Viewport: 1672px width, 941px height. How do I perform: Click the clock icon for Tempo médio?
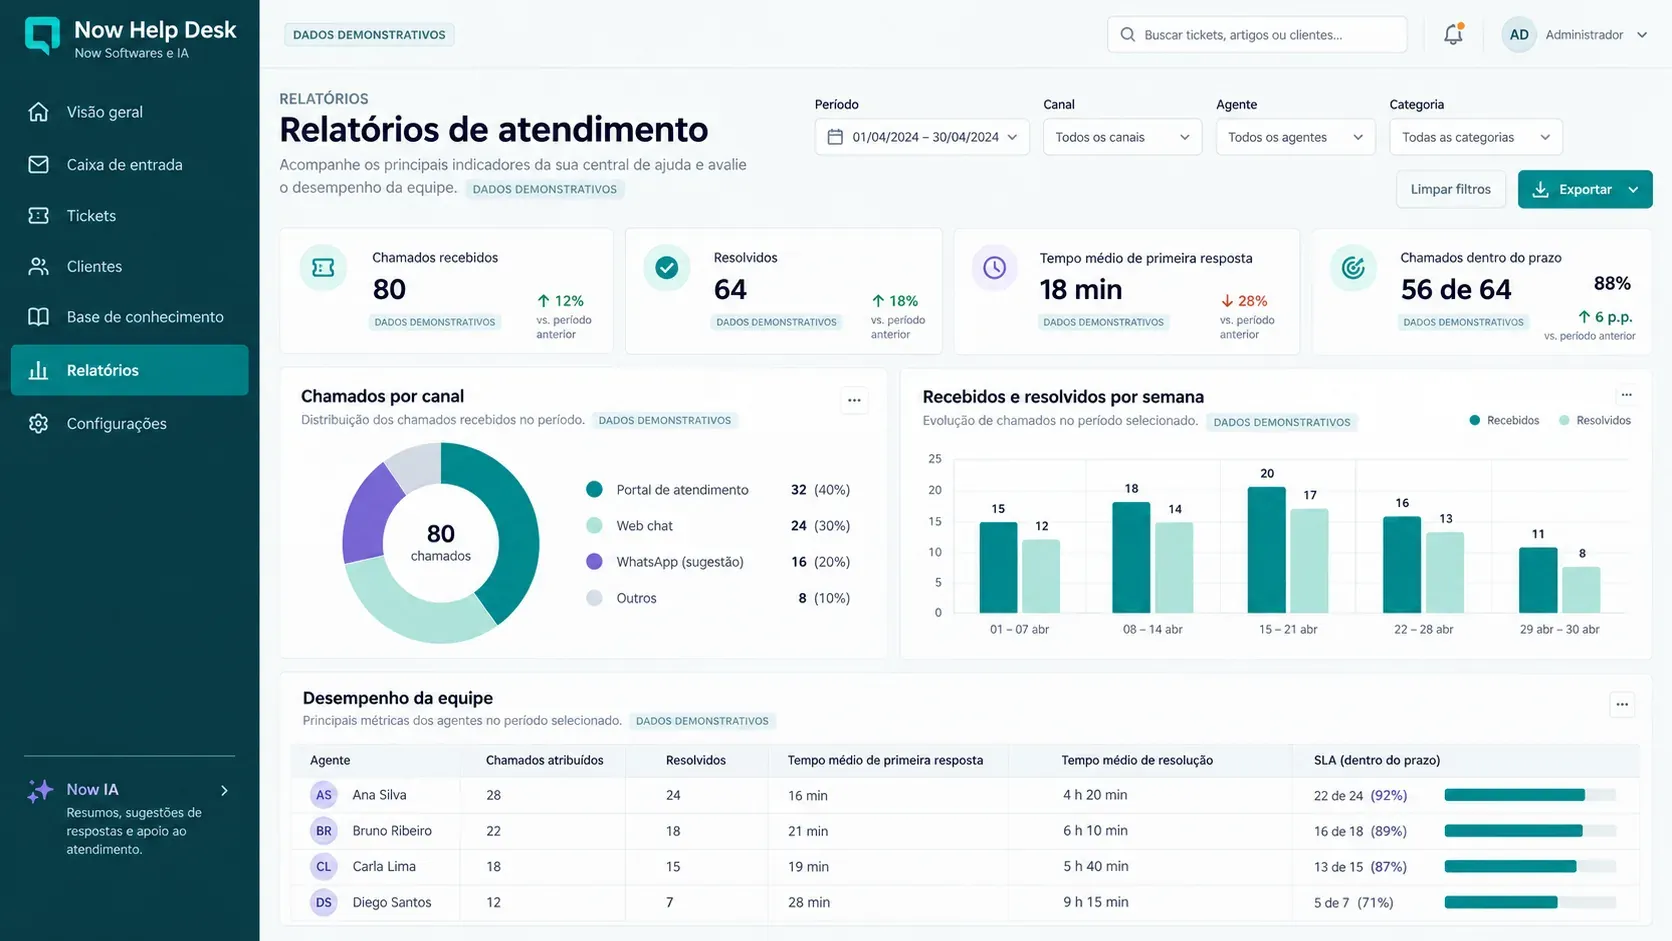pos(994,268)
